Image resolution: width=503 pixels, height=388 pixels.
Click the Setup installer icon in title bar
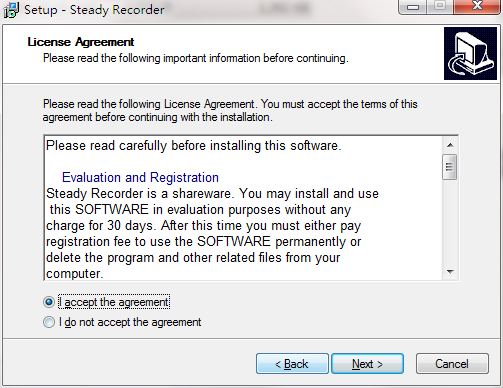(x=11, y=10)
